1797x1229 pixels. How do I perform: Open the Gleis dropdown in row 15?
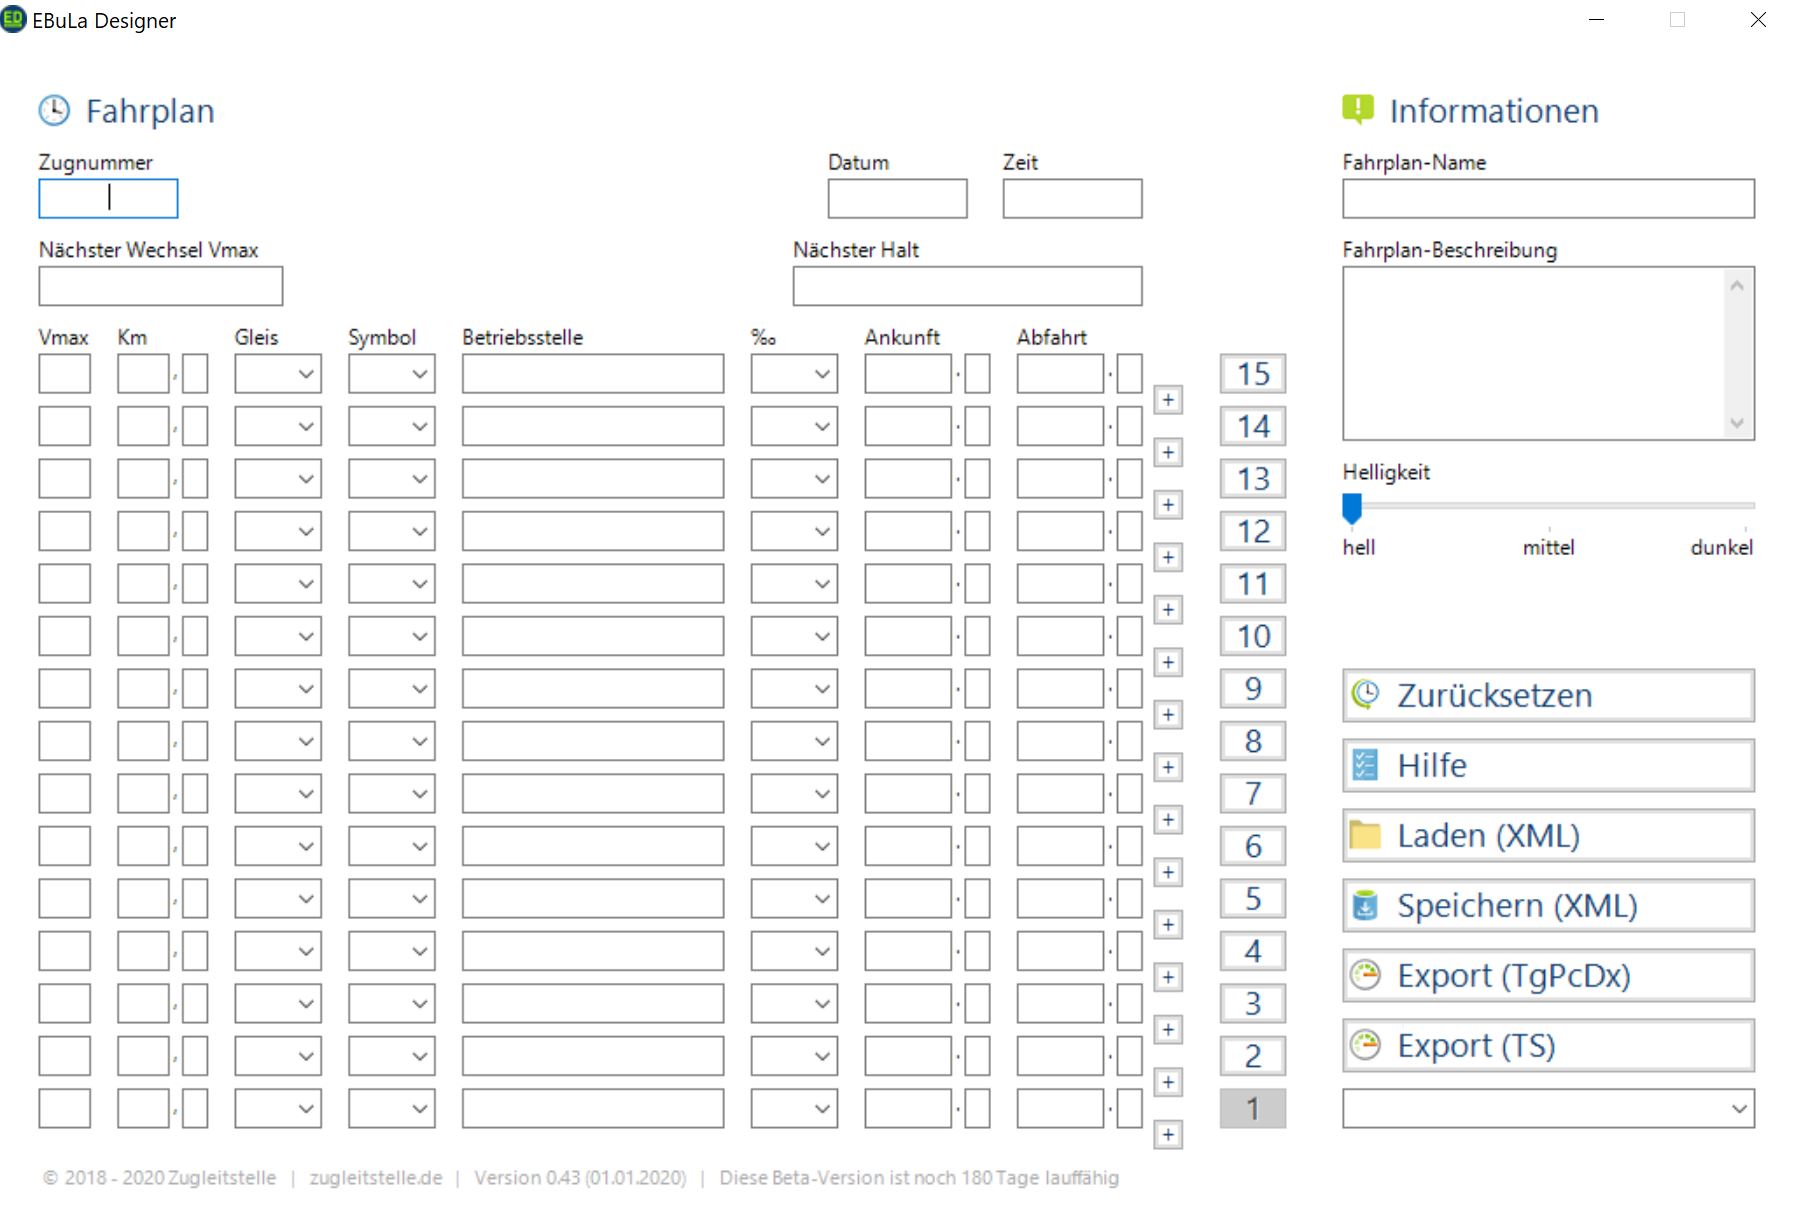[278, 374]
